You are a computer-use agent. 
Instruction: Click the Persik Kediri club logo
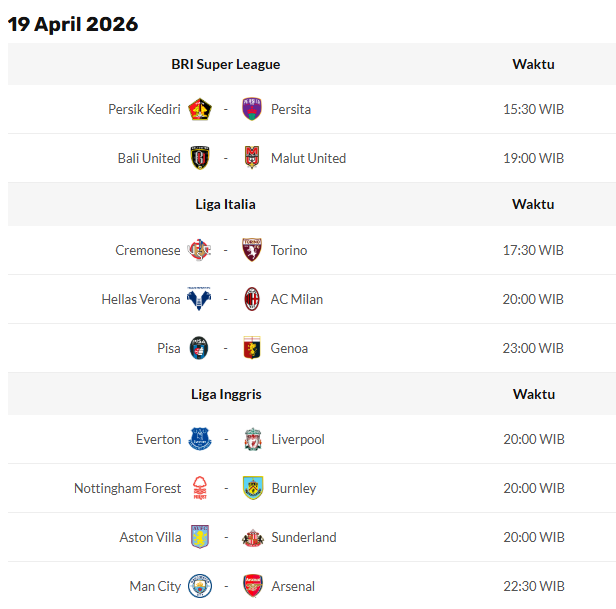pos(200,109)
